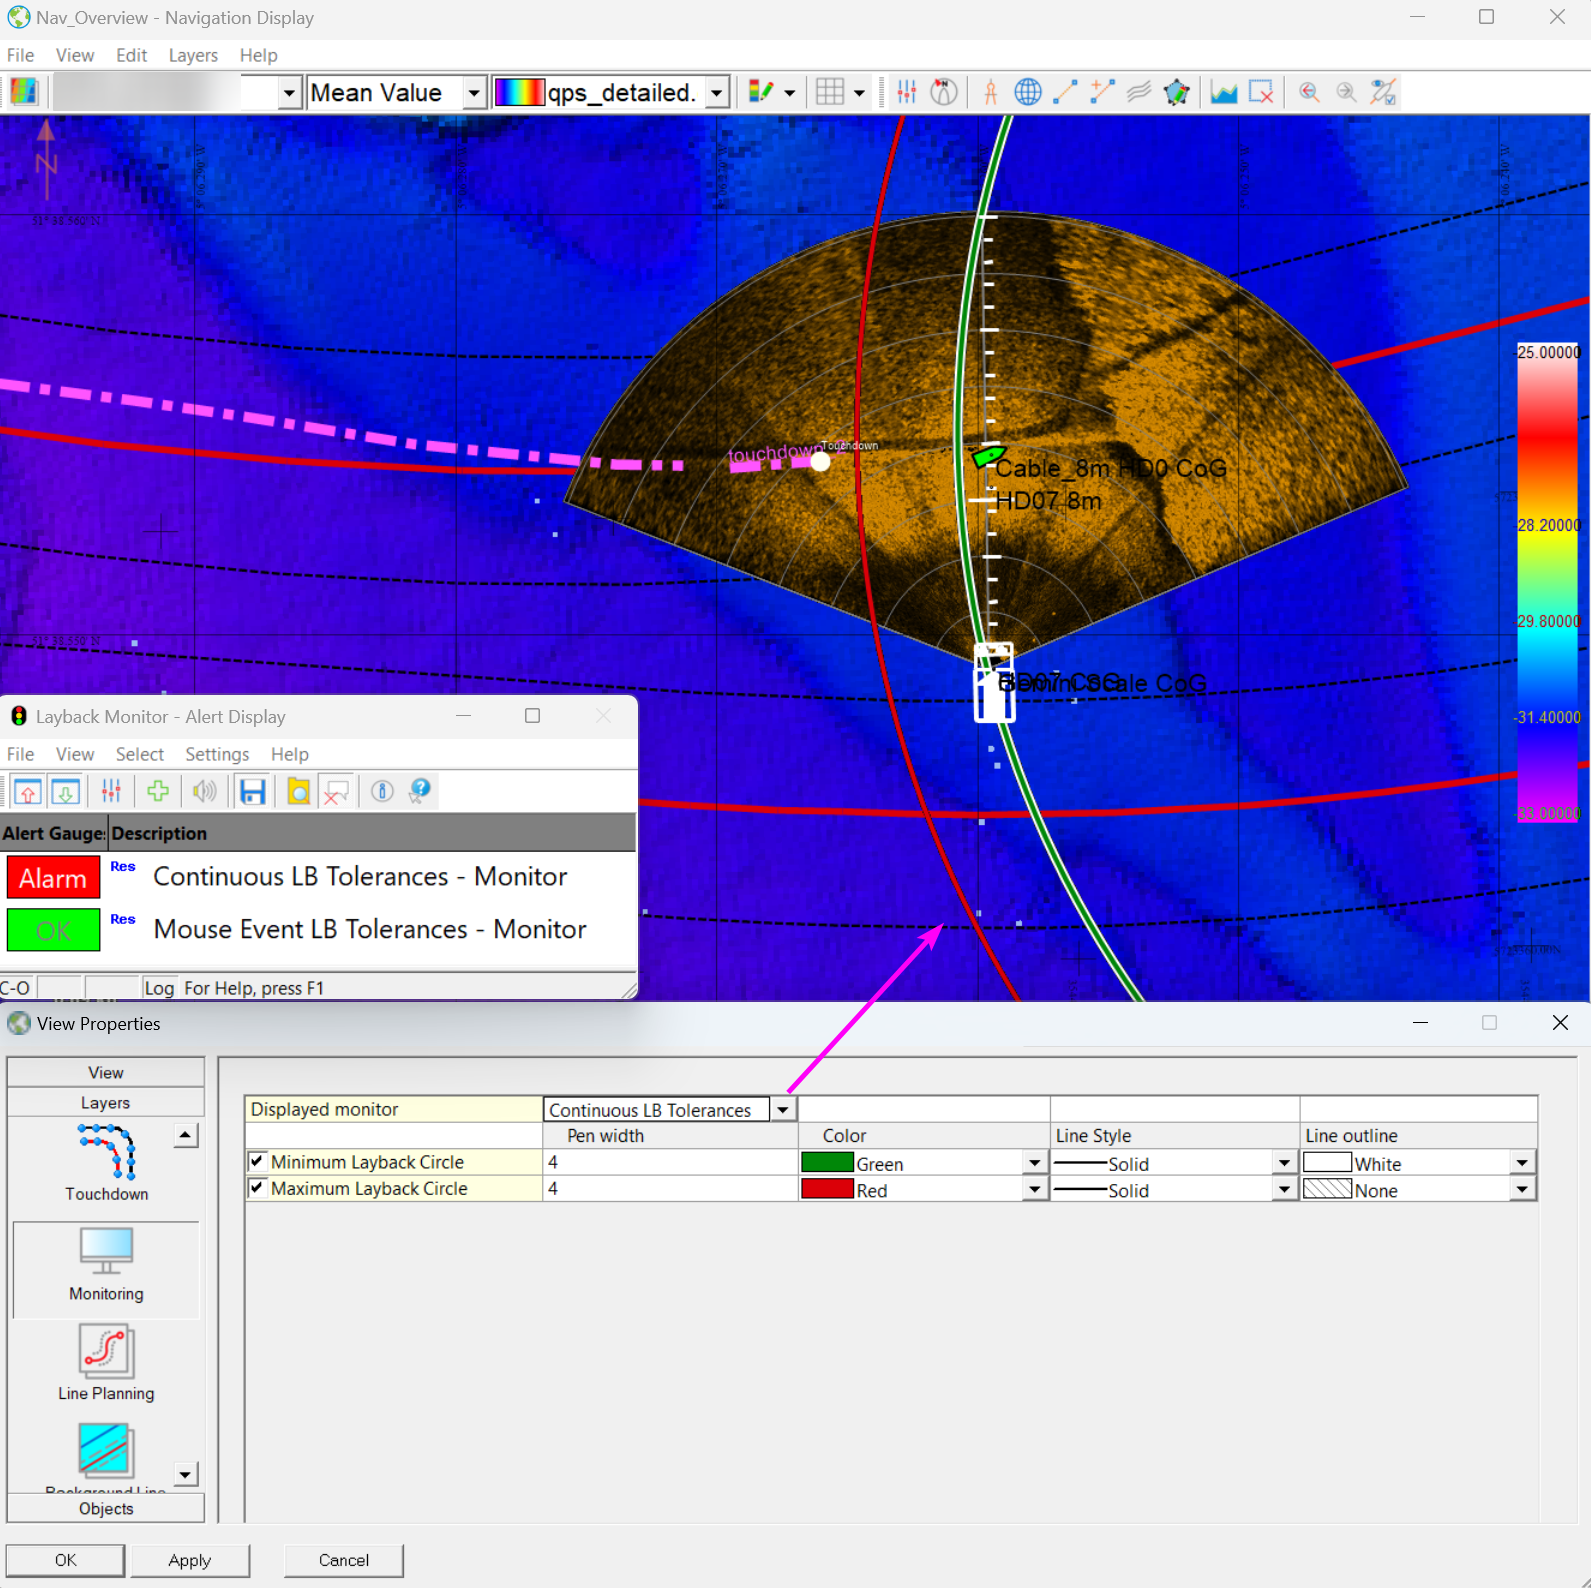Click the green color swatch for Minimum Layback
Viewport: 1591px width, 1588px height.
click(827, 1163)
